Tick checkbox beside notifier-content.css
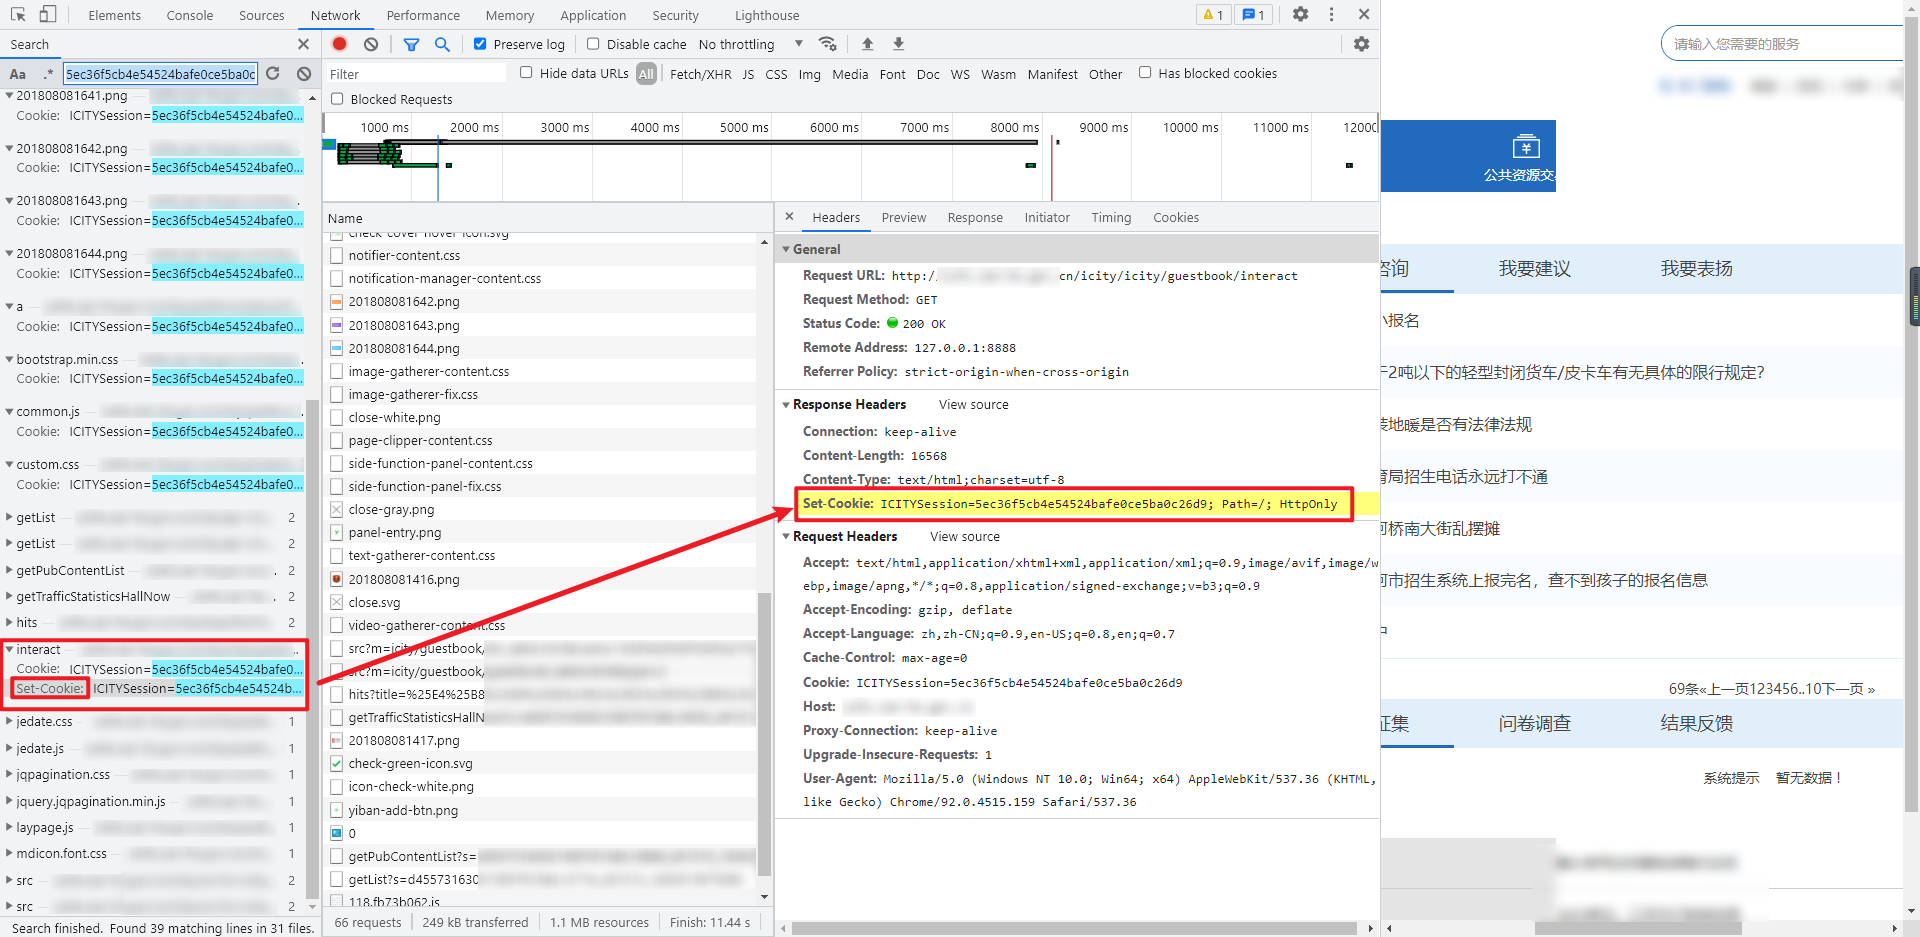1920x937 pixels. coord(337,256)
